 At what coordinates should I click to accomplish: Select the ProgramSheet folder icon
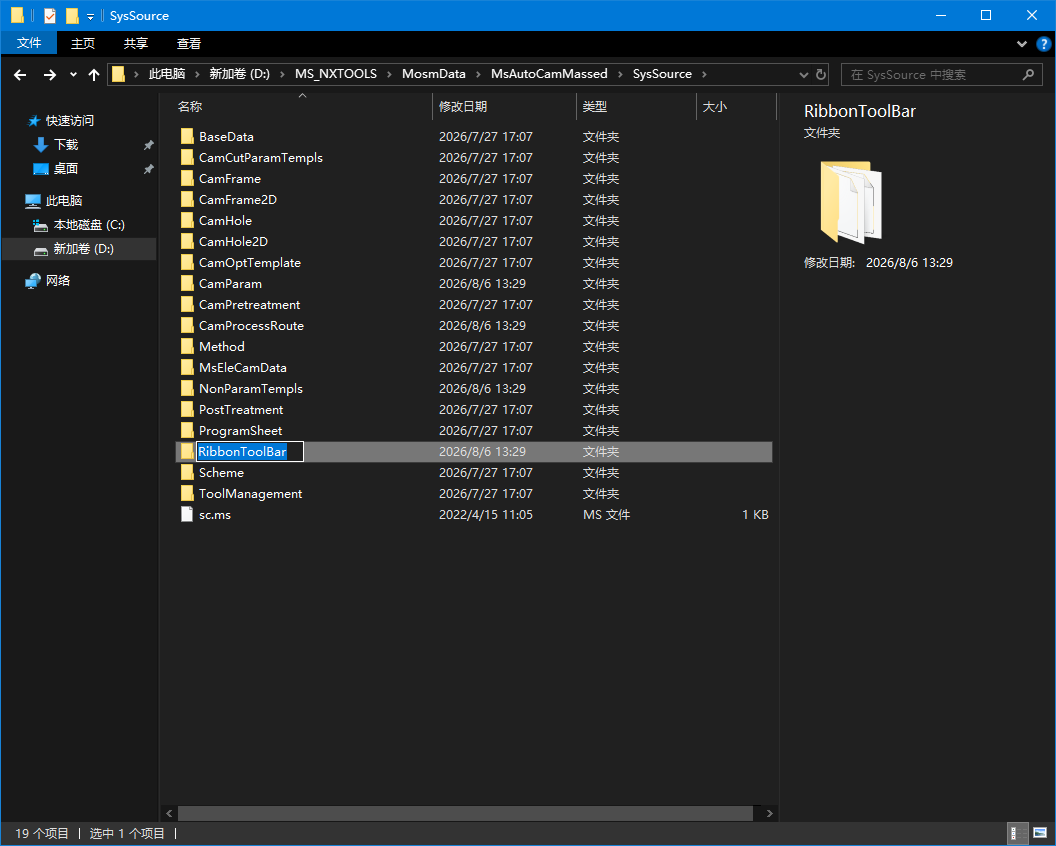(187, 430)
